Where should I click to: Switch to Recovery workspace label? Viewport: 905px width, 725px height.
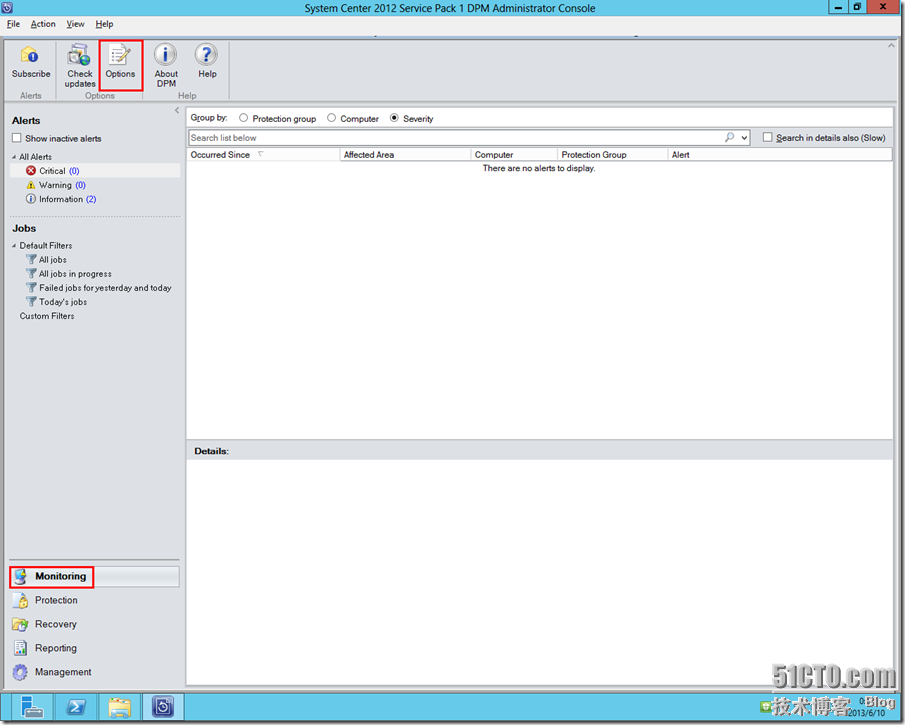(55, 625)
